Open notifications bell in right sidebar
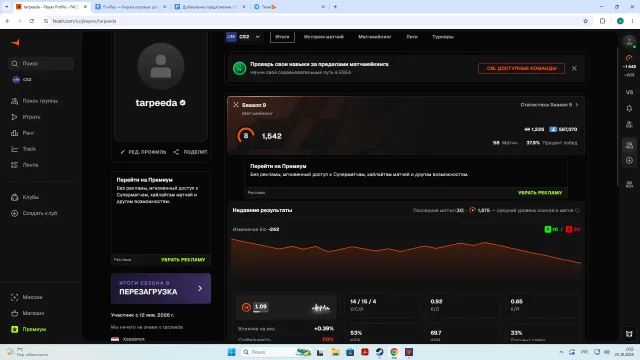The image size is (640, 360). (x=629, y=109)
